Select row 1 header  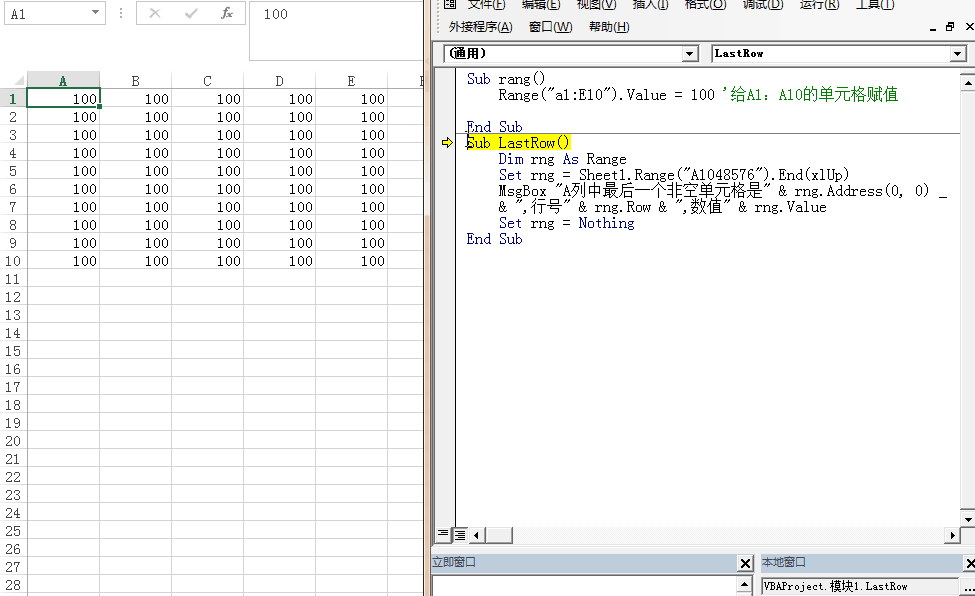pyautogui.click(x=13, y=98)
